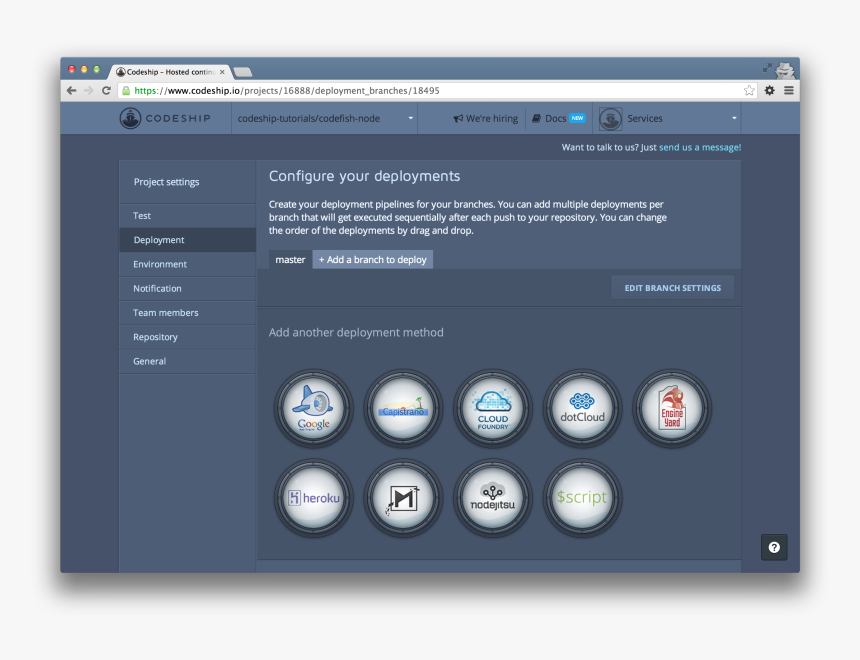Click Add a branch to deploy
The width and height of the screenshot is (860, 660).
[372, 260]
